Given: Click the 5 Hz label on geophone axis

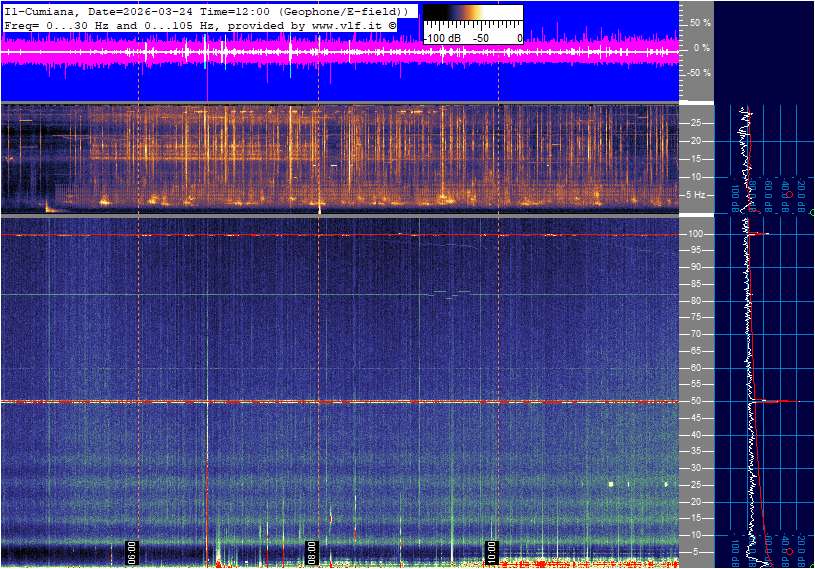Looking at the screenshot, I should (x=696, y=195).
